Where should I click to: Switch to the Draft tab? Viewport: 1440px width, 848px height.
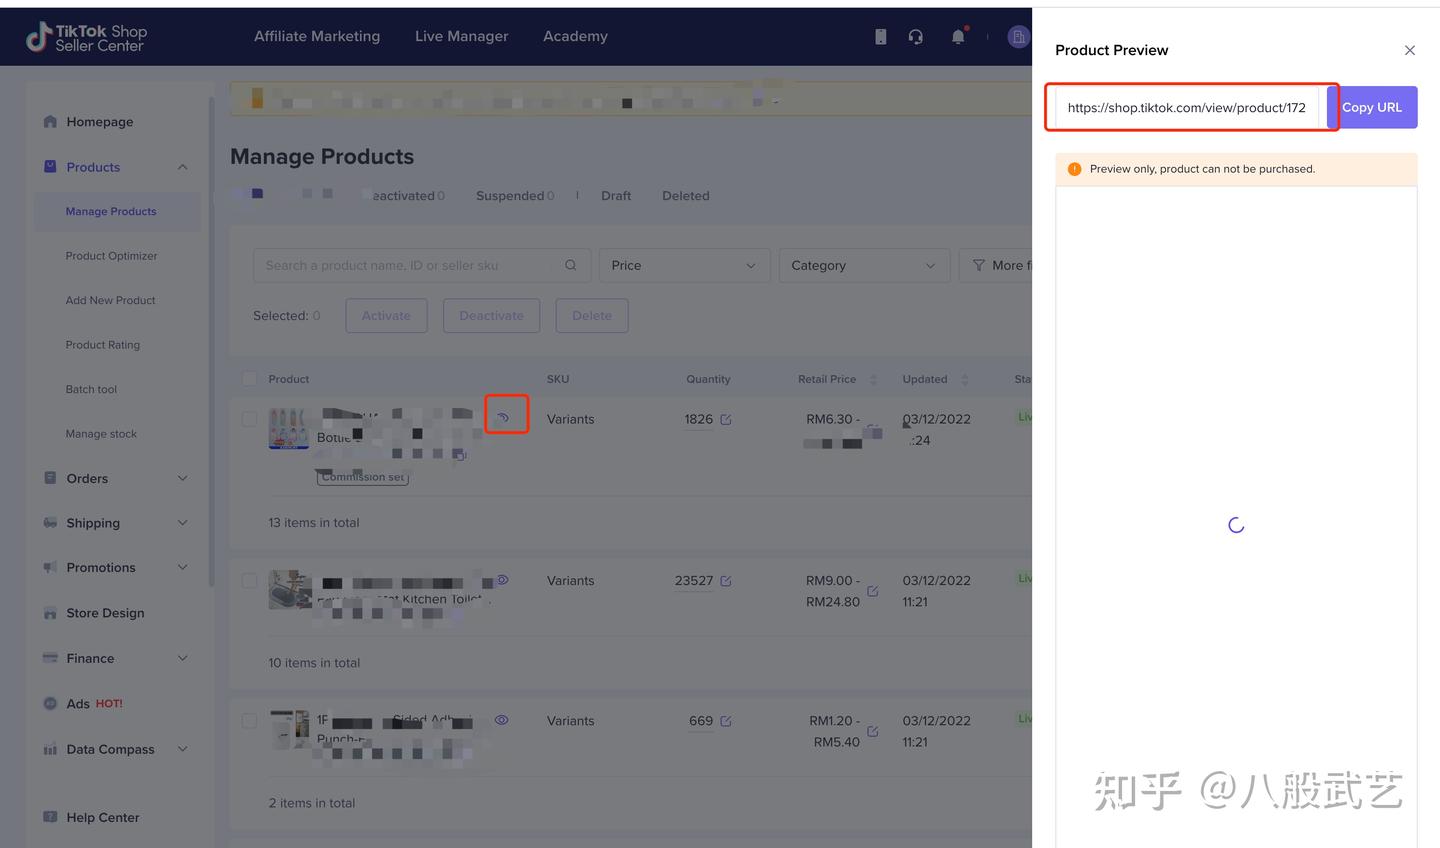[616, 196]
